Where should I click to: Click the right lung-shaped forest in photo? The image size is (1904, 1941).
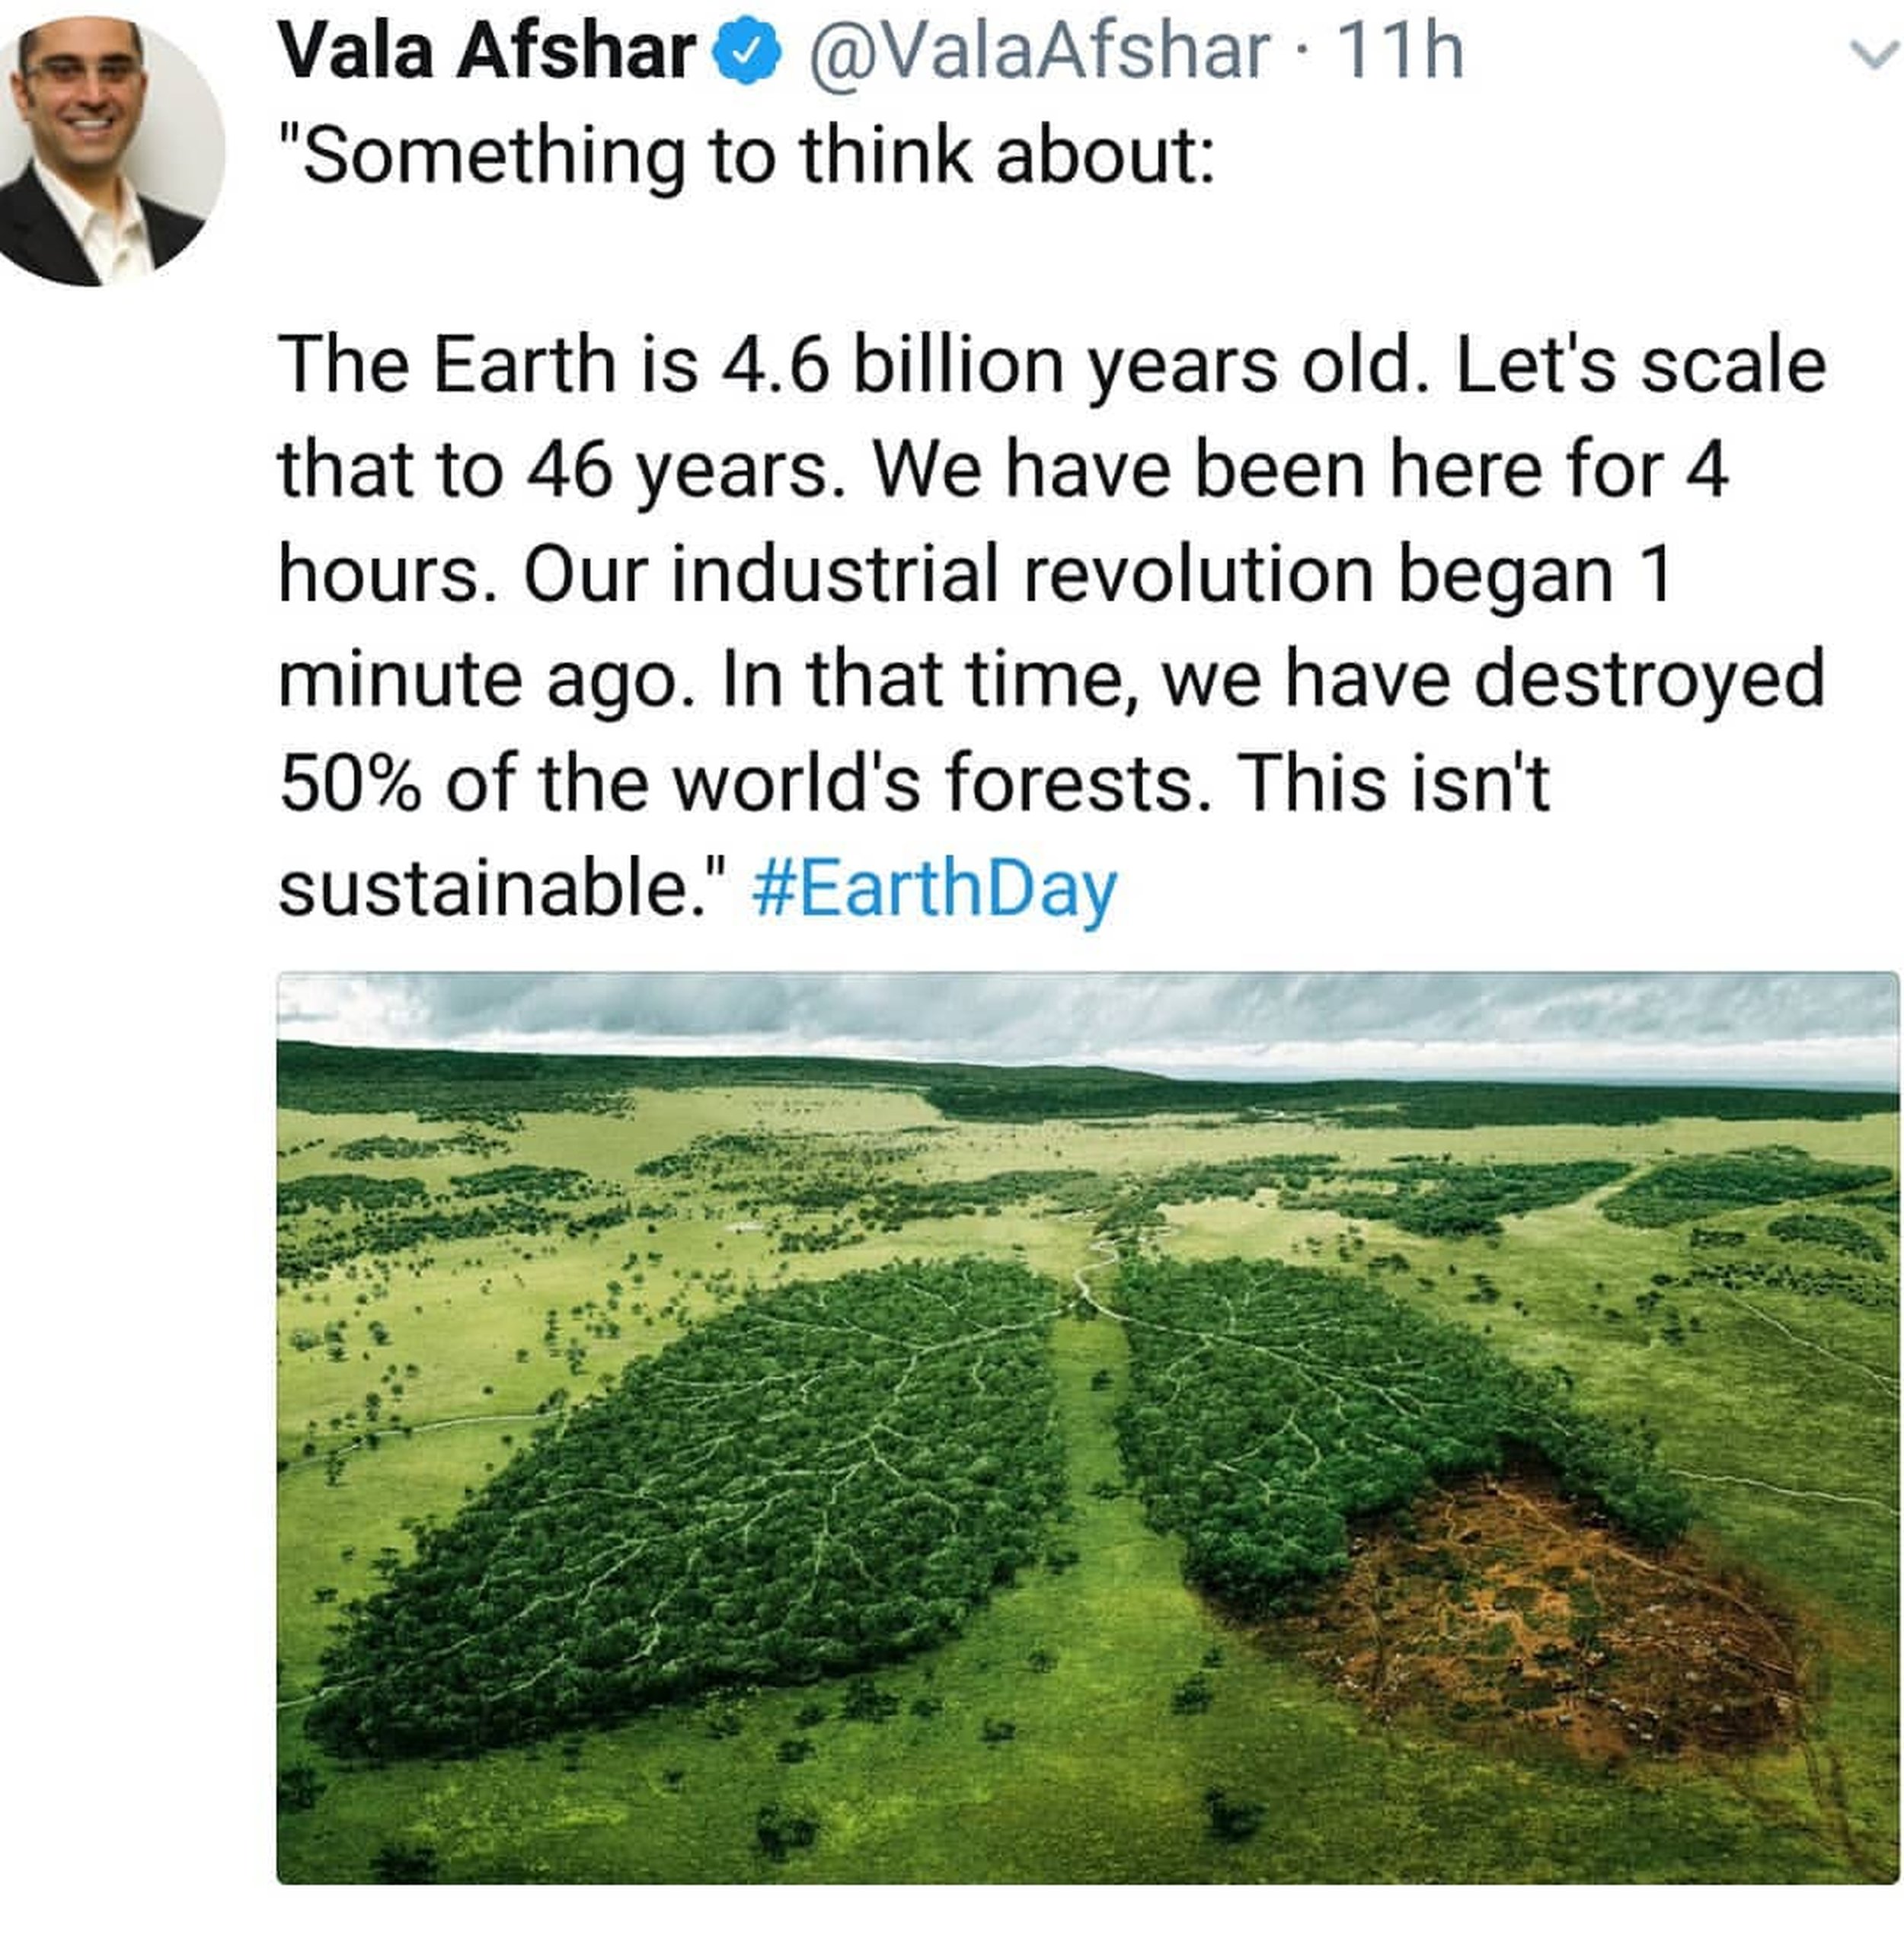pos(1300,1400)
